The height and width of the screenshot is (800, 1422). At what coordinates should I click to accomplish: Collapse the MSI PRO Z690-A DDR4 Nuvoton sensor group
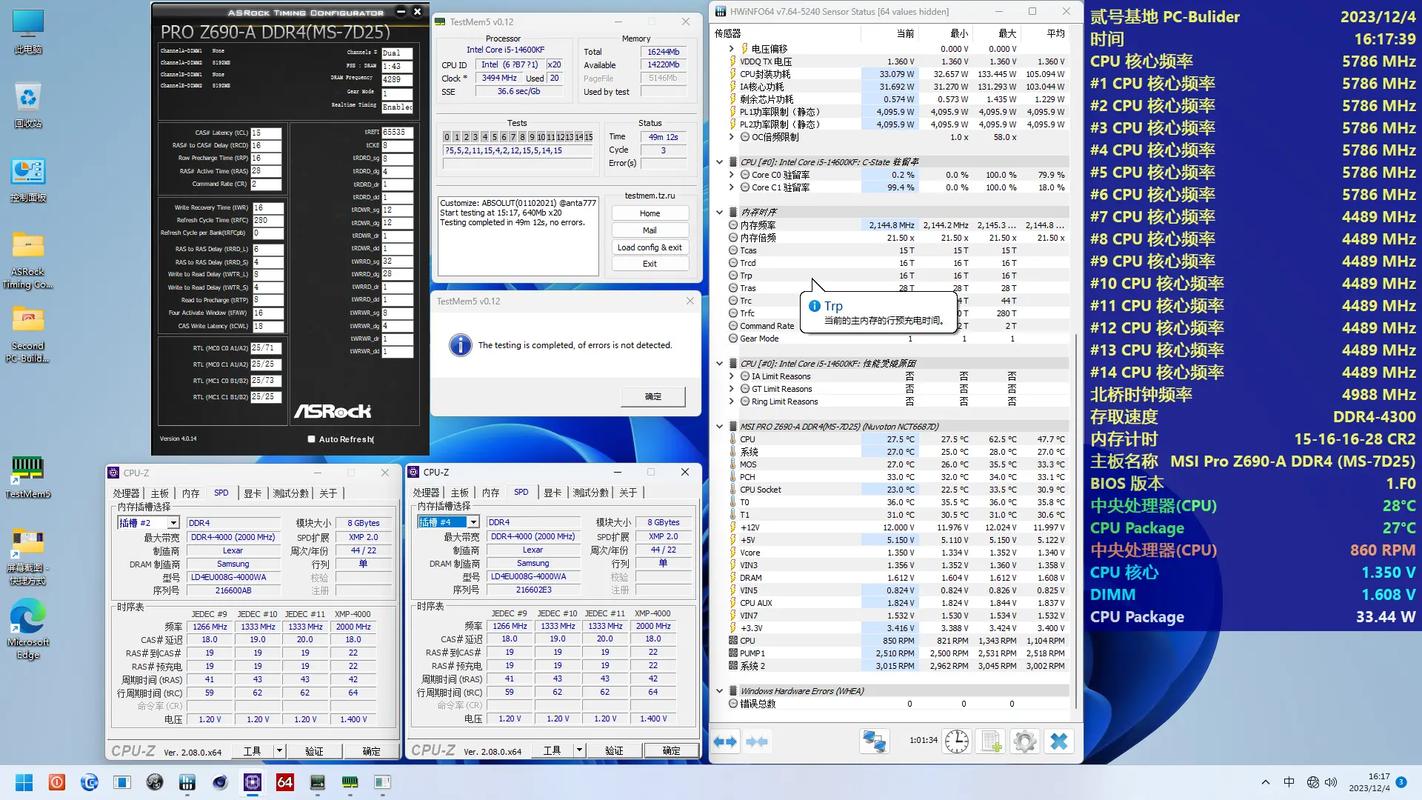pyautogui.click(x=719, y=426)
